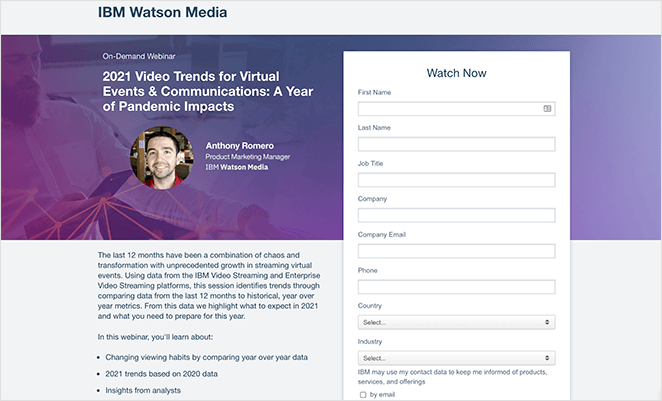Click the 'IBM may use my contact data' notice
662x401 pixels.
click(x=452, y=377)
